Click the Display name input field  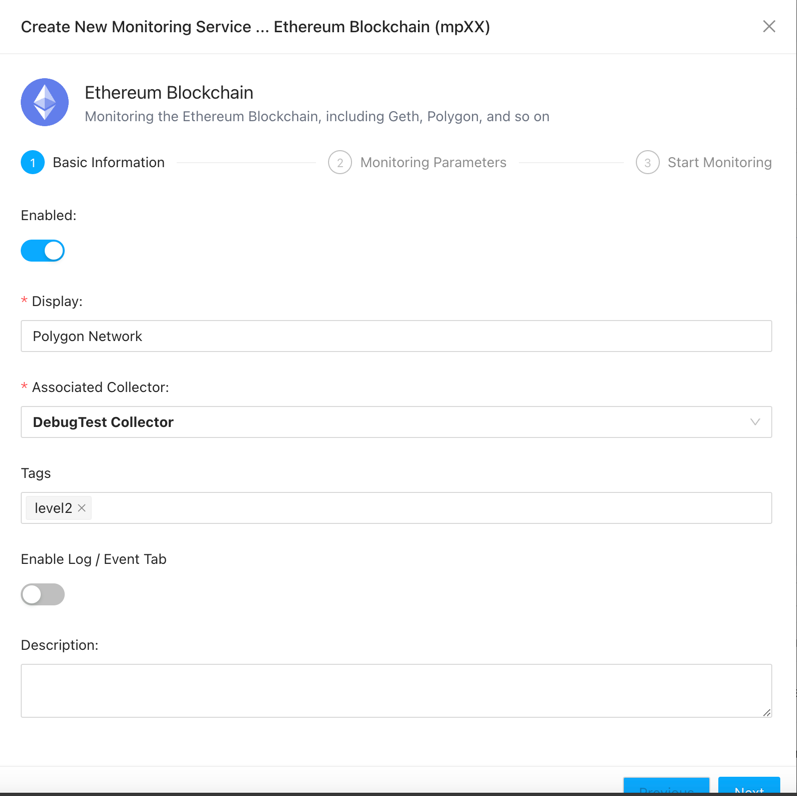click(396, 336)
